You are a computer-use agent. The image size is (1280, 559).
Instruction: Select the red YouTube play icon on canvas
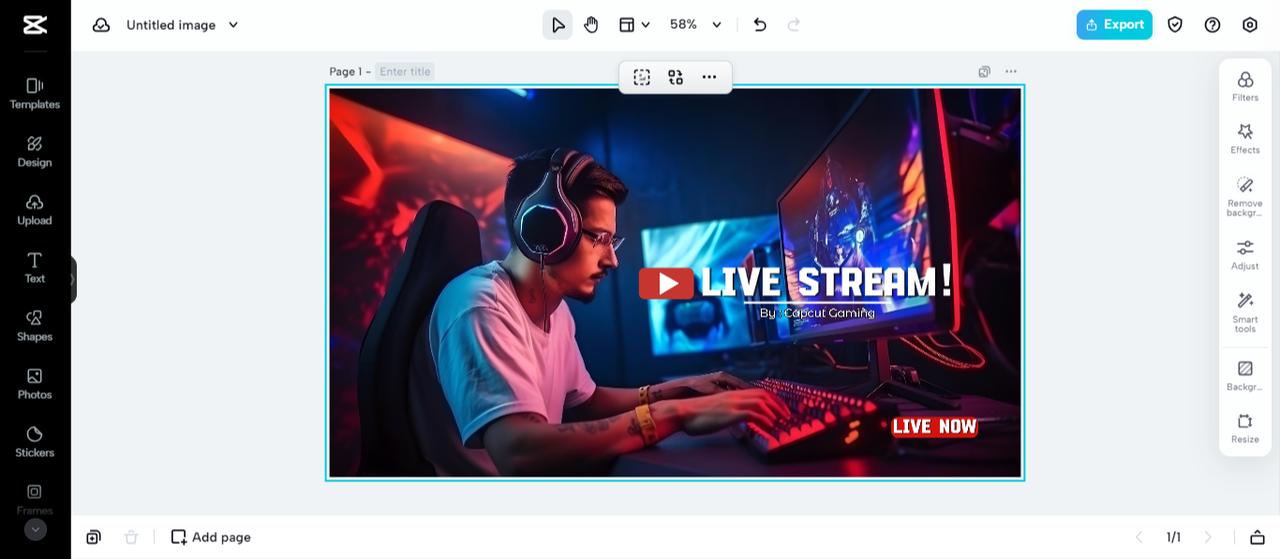(666, 283)
